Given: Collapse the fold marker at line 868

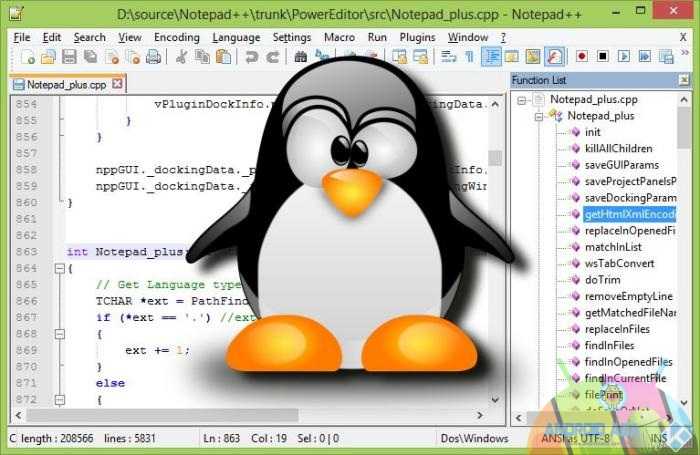Looking at the screenshot, I should [x=60, y=334].
